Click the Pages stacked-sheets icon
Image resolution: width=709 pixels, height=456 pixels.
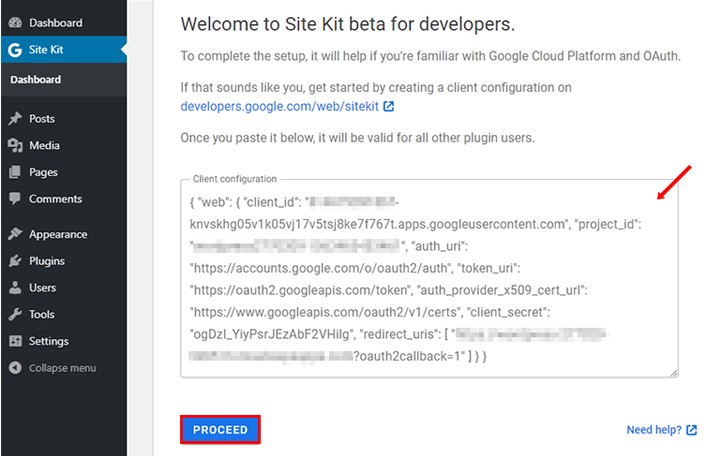point(15,172)
